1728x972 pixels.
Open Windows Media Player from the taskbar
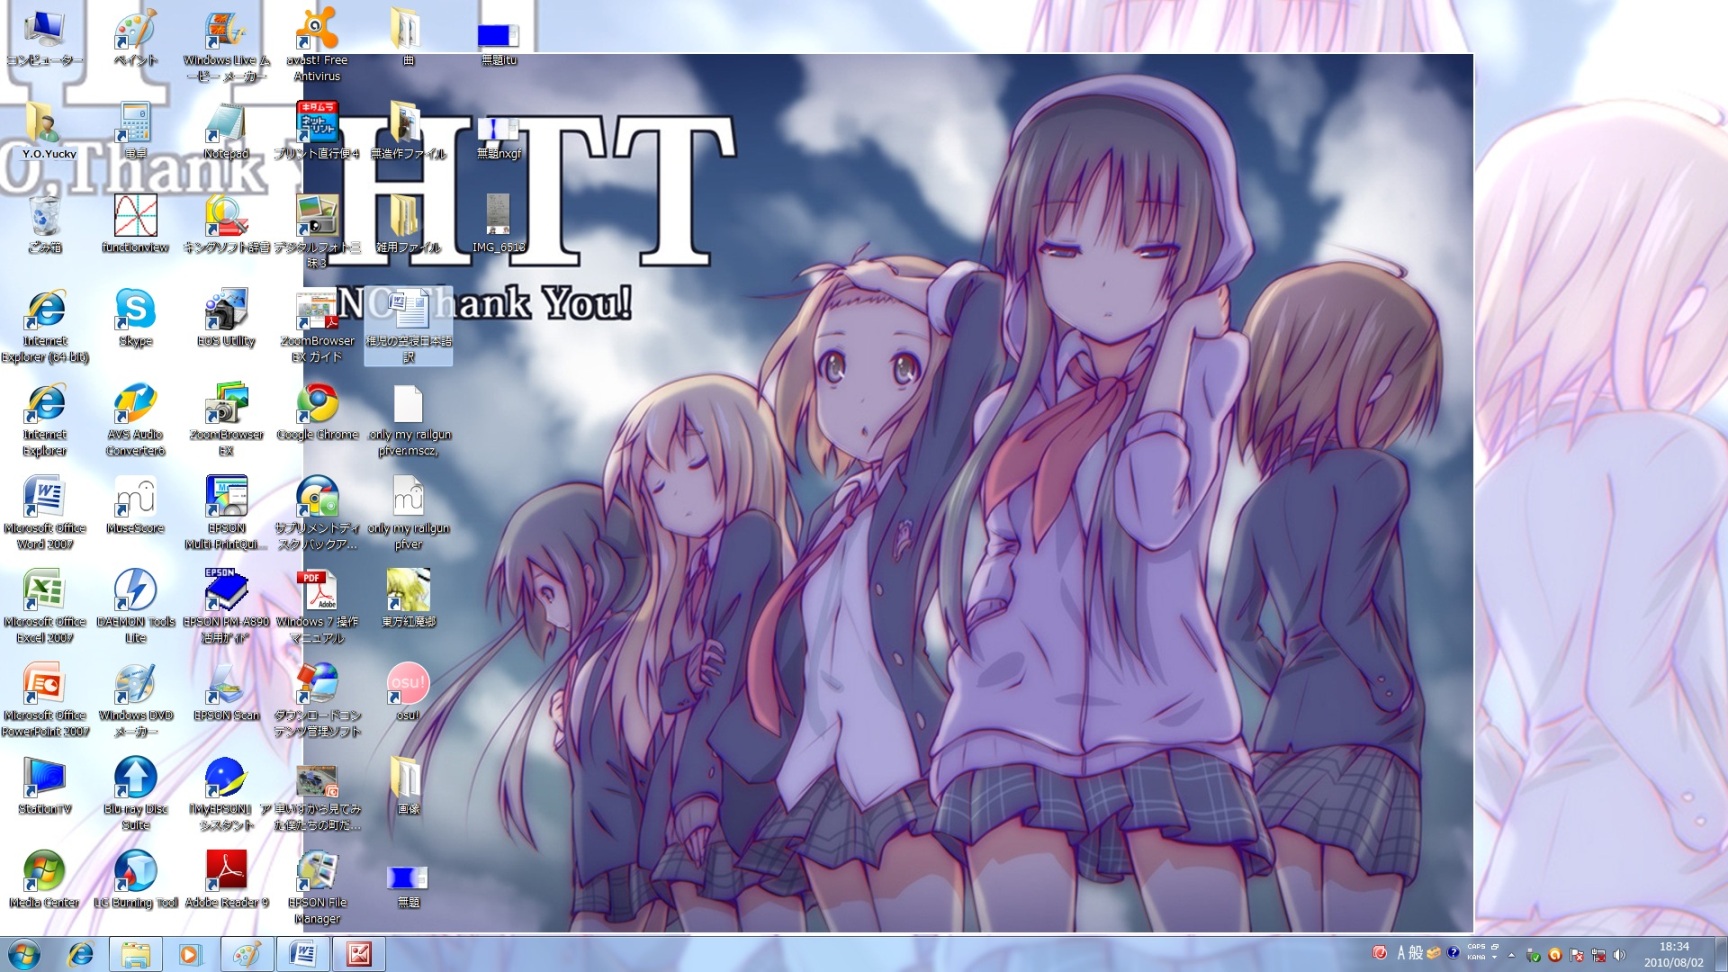click(x=190, y=954)
